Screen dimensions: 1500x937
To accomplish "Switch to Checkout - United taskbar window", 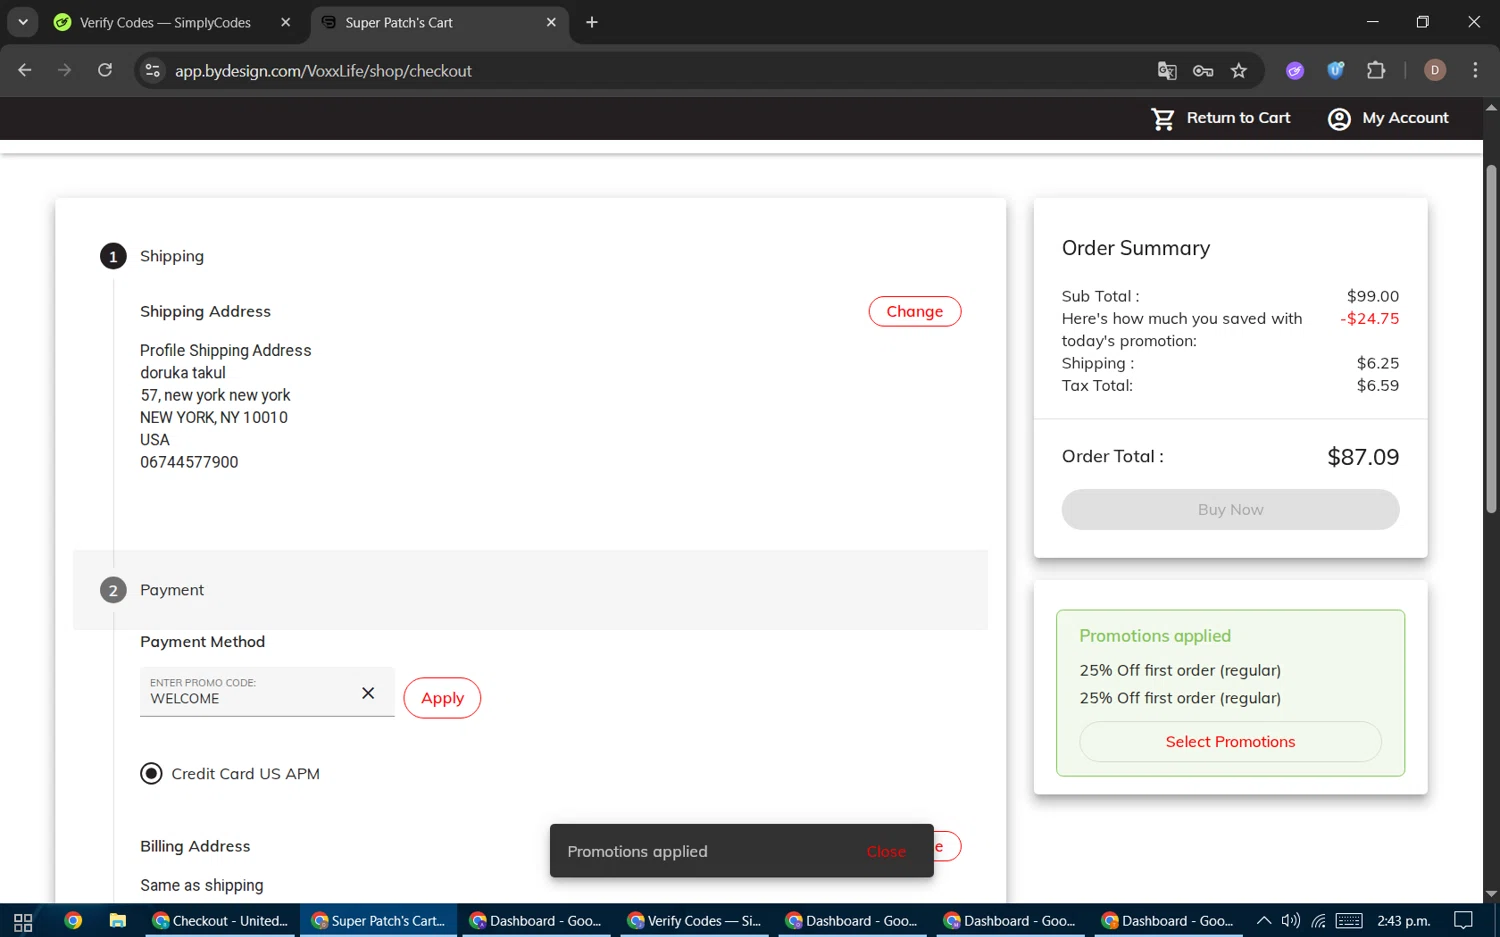I will (220, 921).
